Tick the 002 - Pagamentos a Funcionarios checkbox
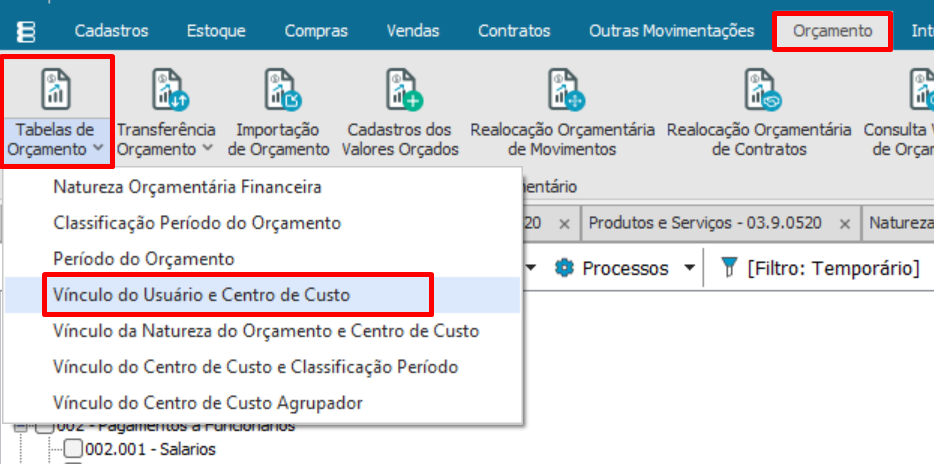 [45, 426]
